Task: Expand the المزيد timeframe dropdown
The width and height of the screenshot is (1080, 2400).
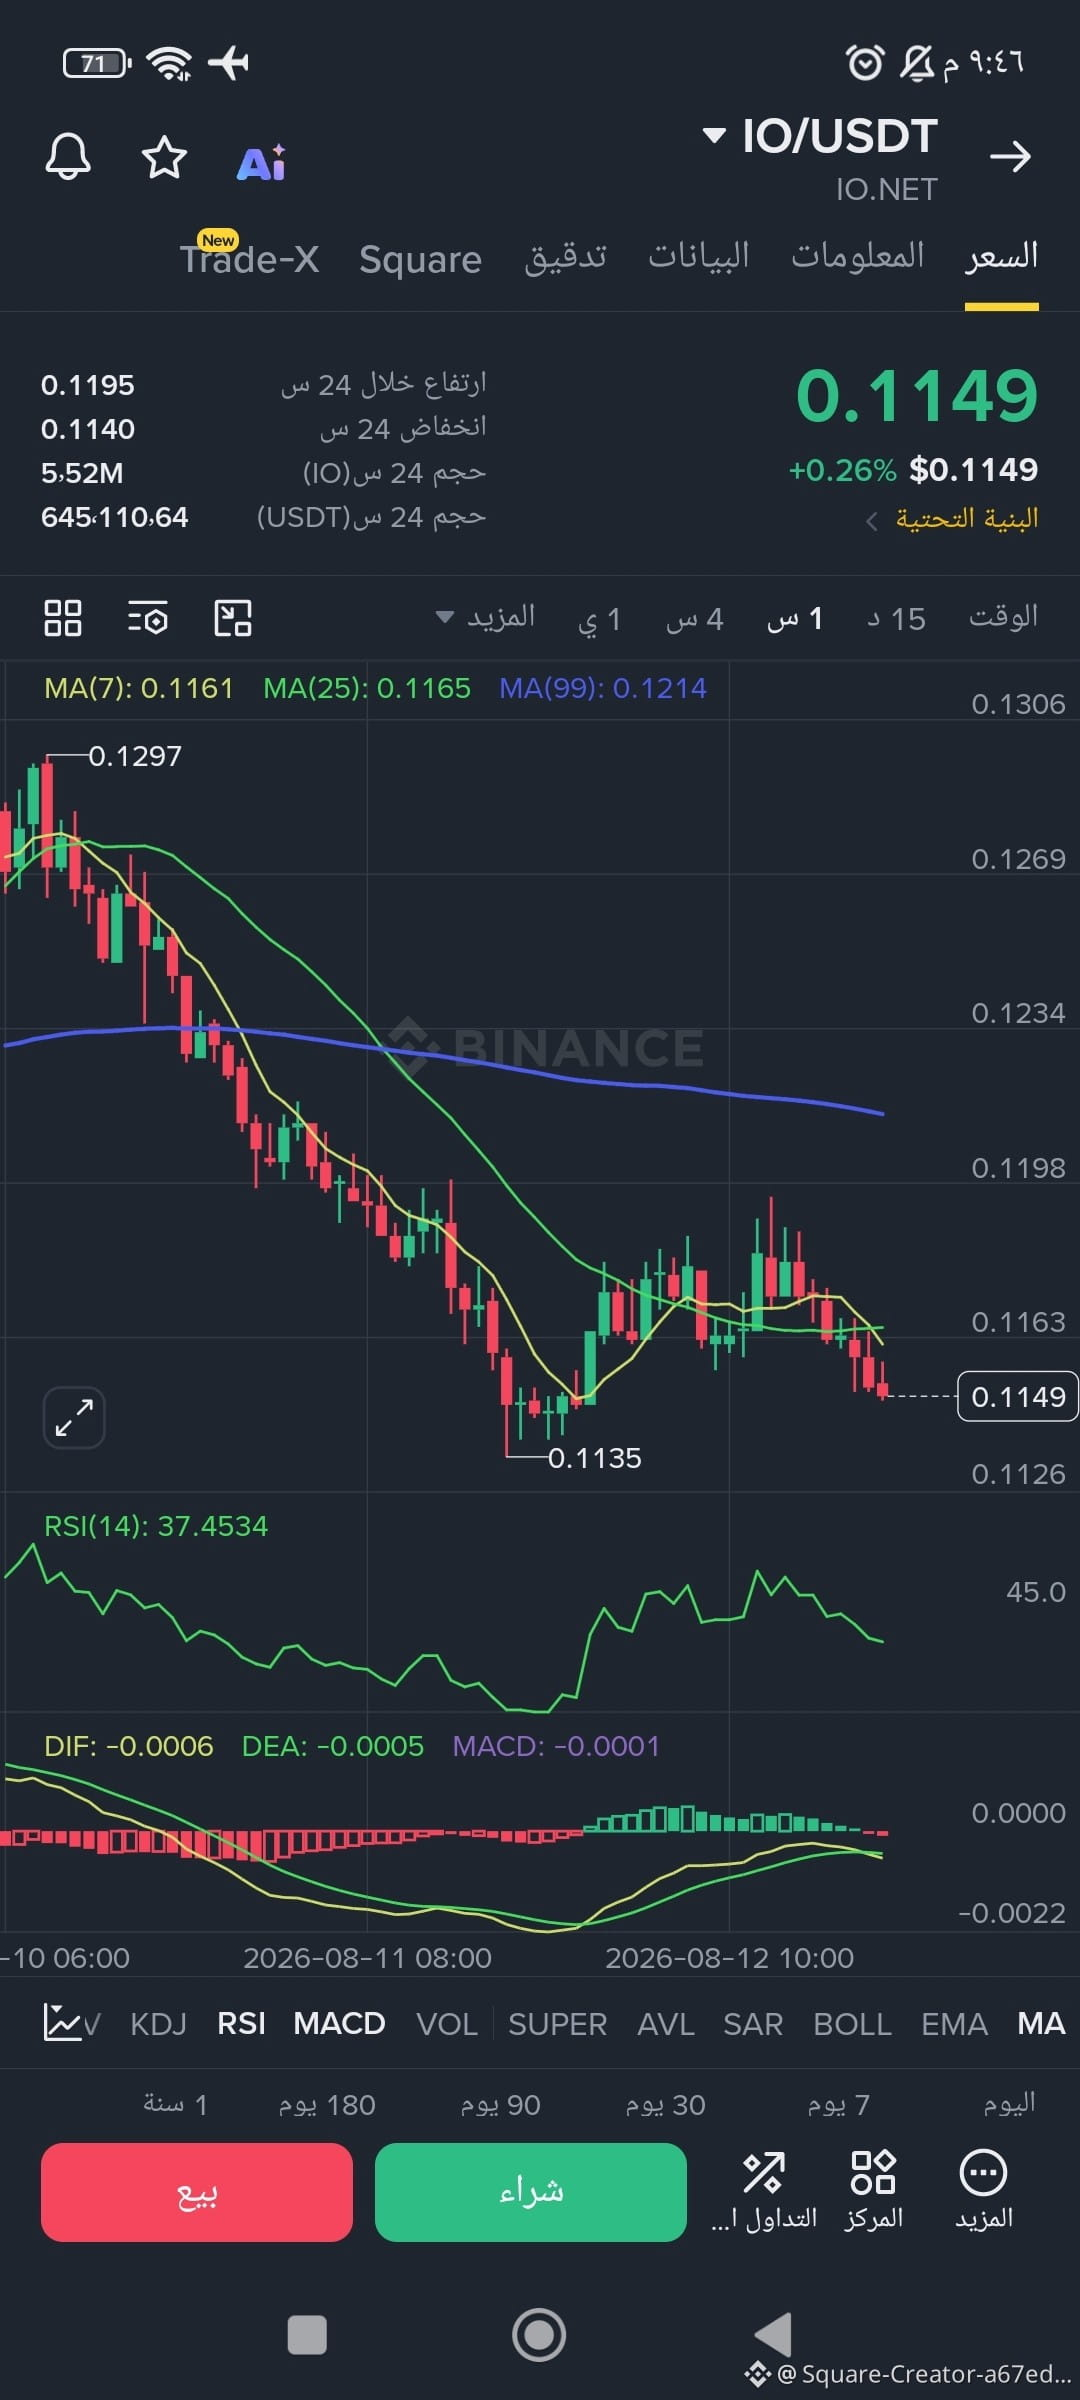Action: [x=485, y=617]
